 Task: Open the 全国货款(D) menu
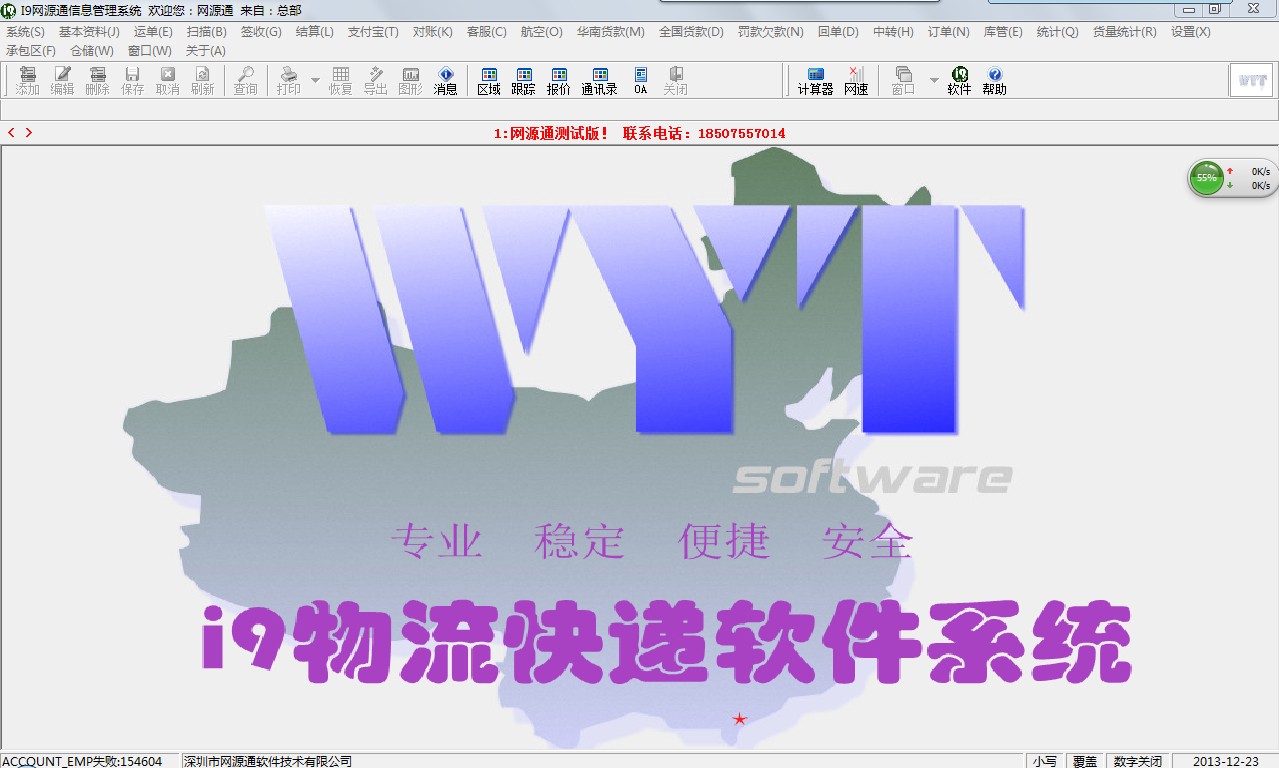point(691,32)
